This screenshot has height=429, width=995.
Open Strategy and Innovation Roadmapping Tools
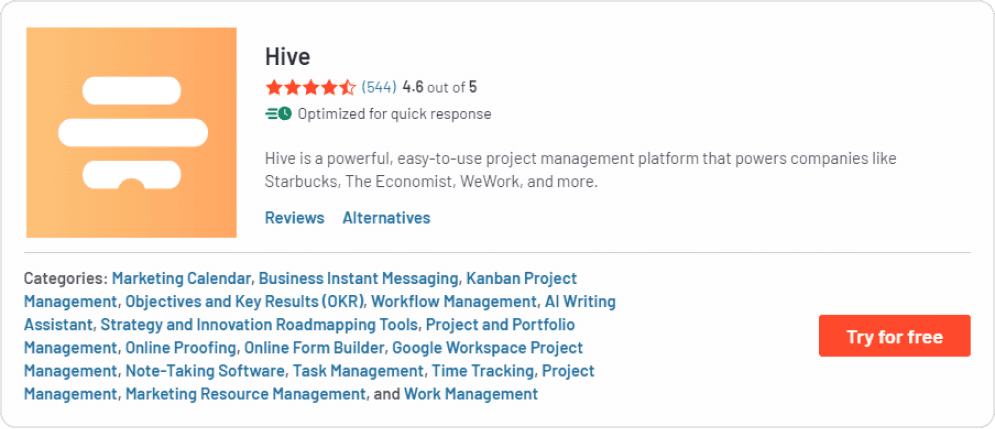point(260,324)
